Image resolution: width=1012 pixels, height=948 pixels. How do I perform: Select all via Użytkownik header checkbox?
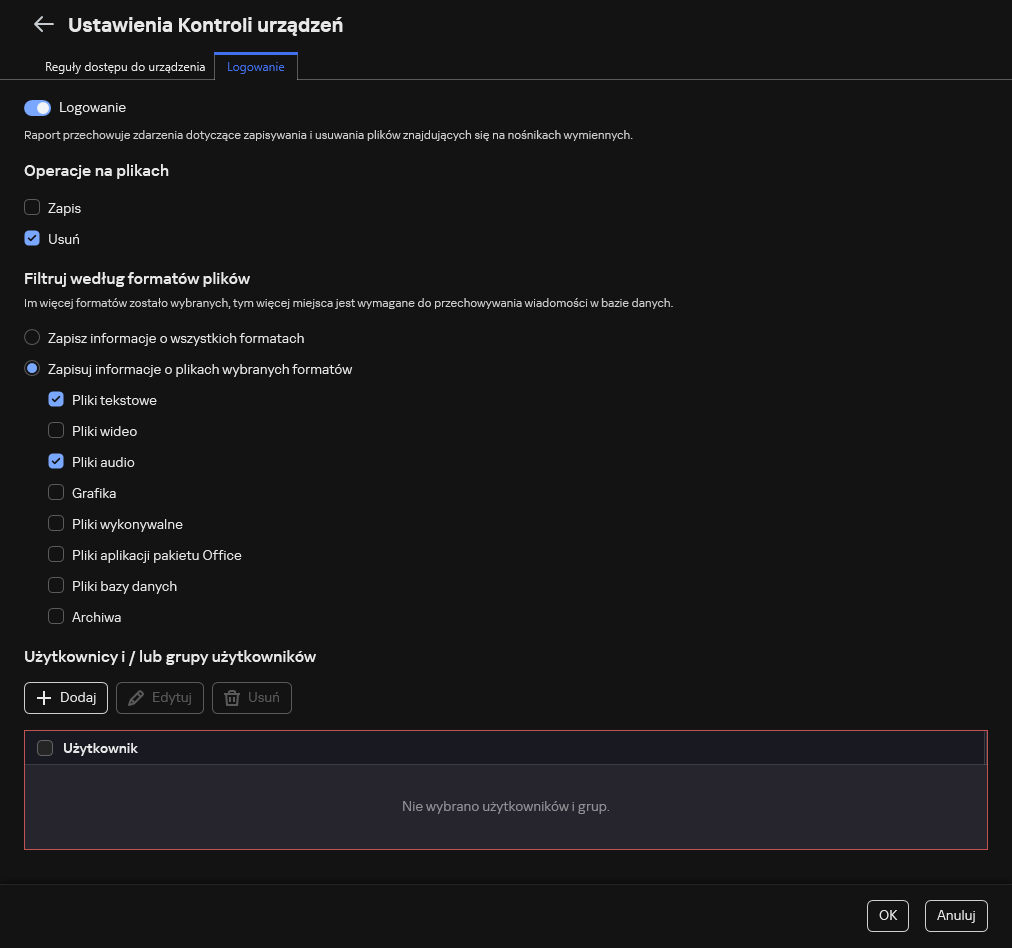pyautogui.click(x=45, y=748)
